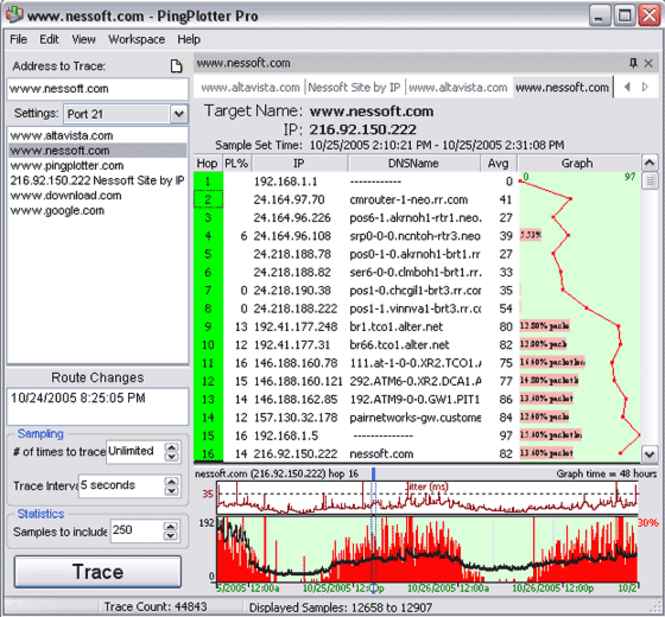Image resolution: width=665 pixels, height=617 pixels.
Task: Switch to the Nessoft Site by IP tab
Action: (x=355, y=87)
